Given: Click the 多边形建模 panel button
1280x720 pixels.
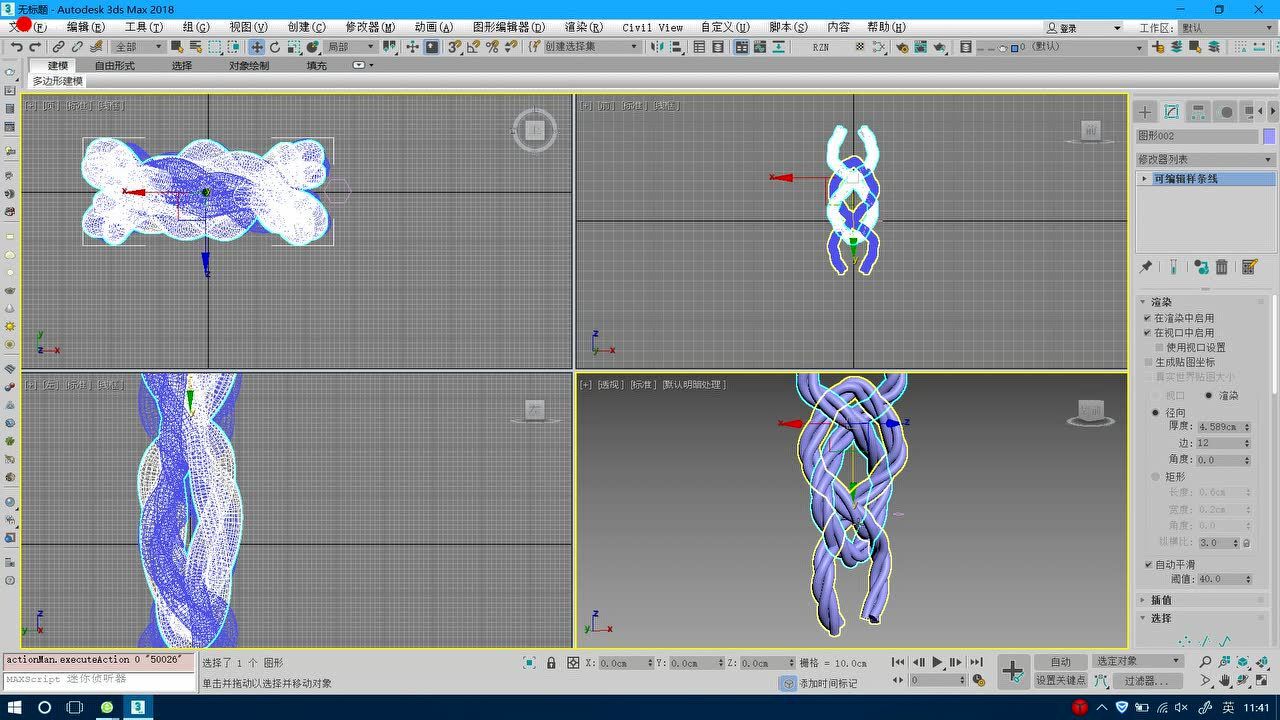Looking at the screenshot, I should (x=57, y=81).
